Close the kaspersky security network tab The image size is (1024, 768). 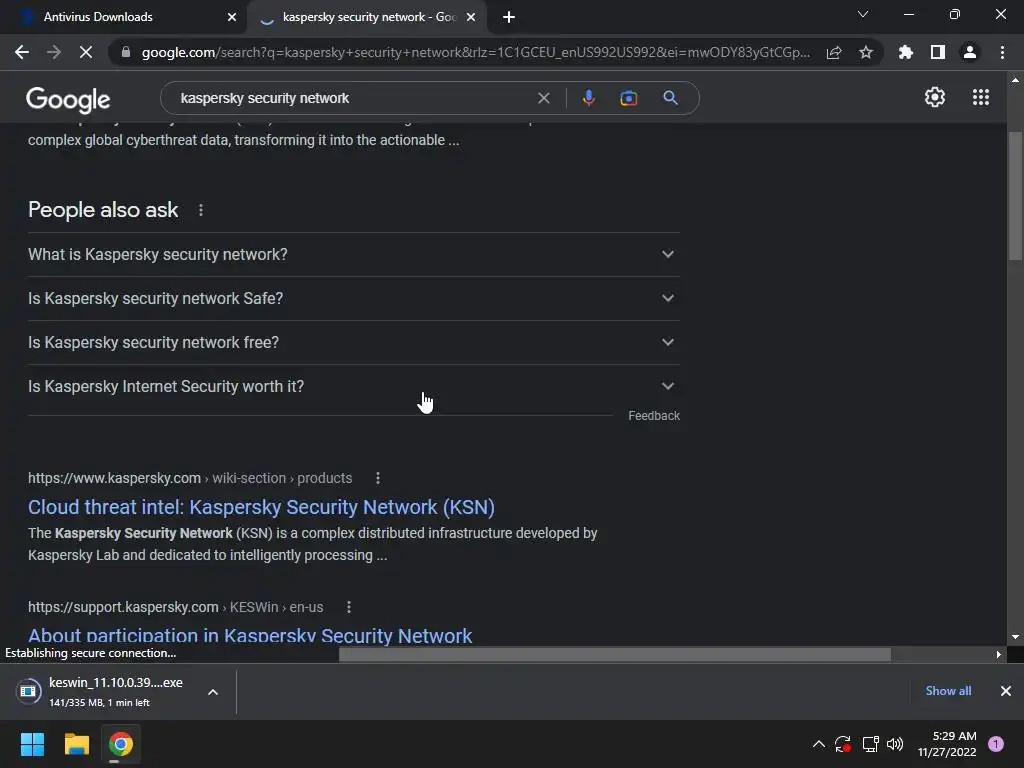click(x=471, y=17)
